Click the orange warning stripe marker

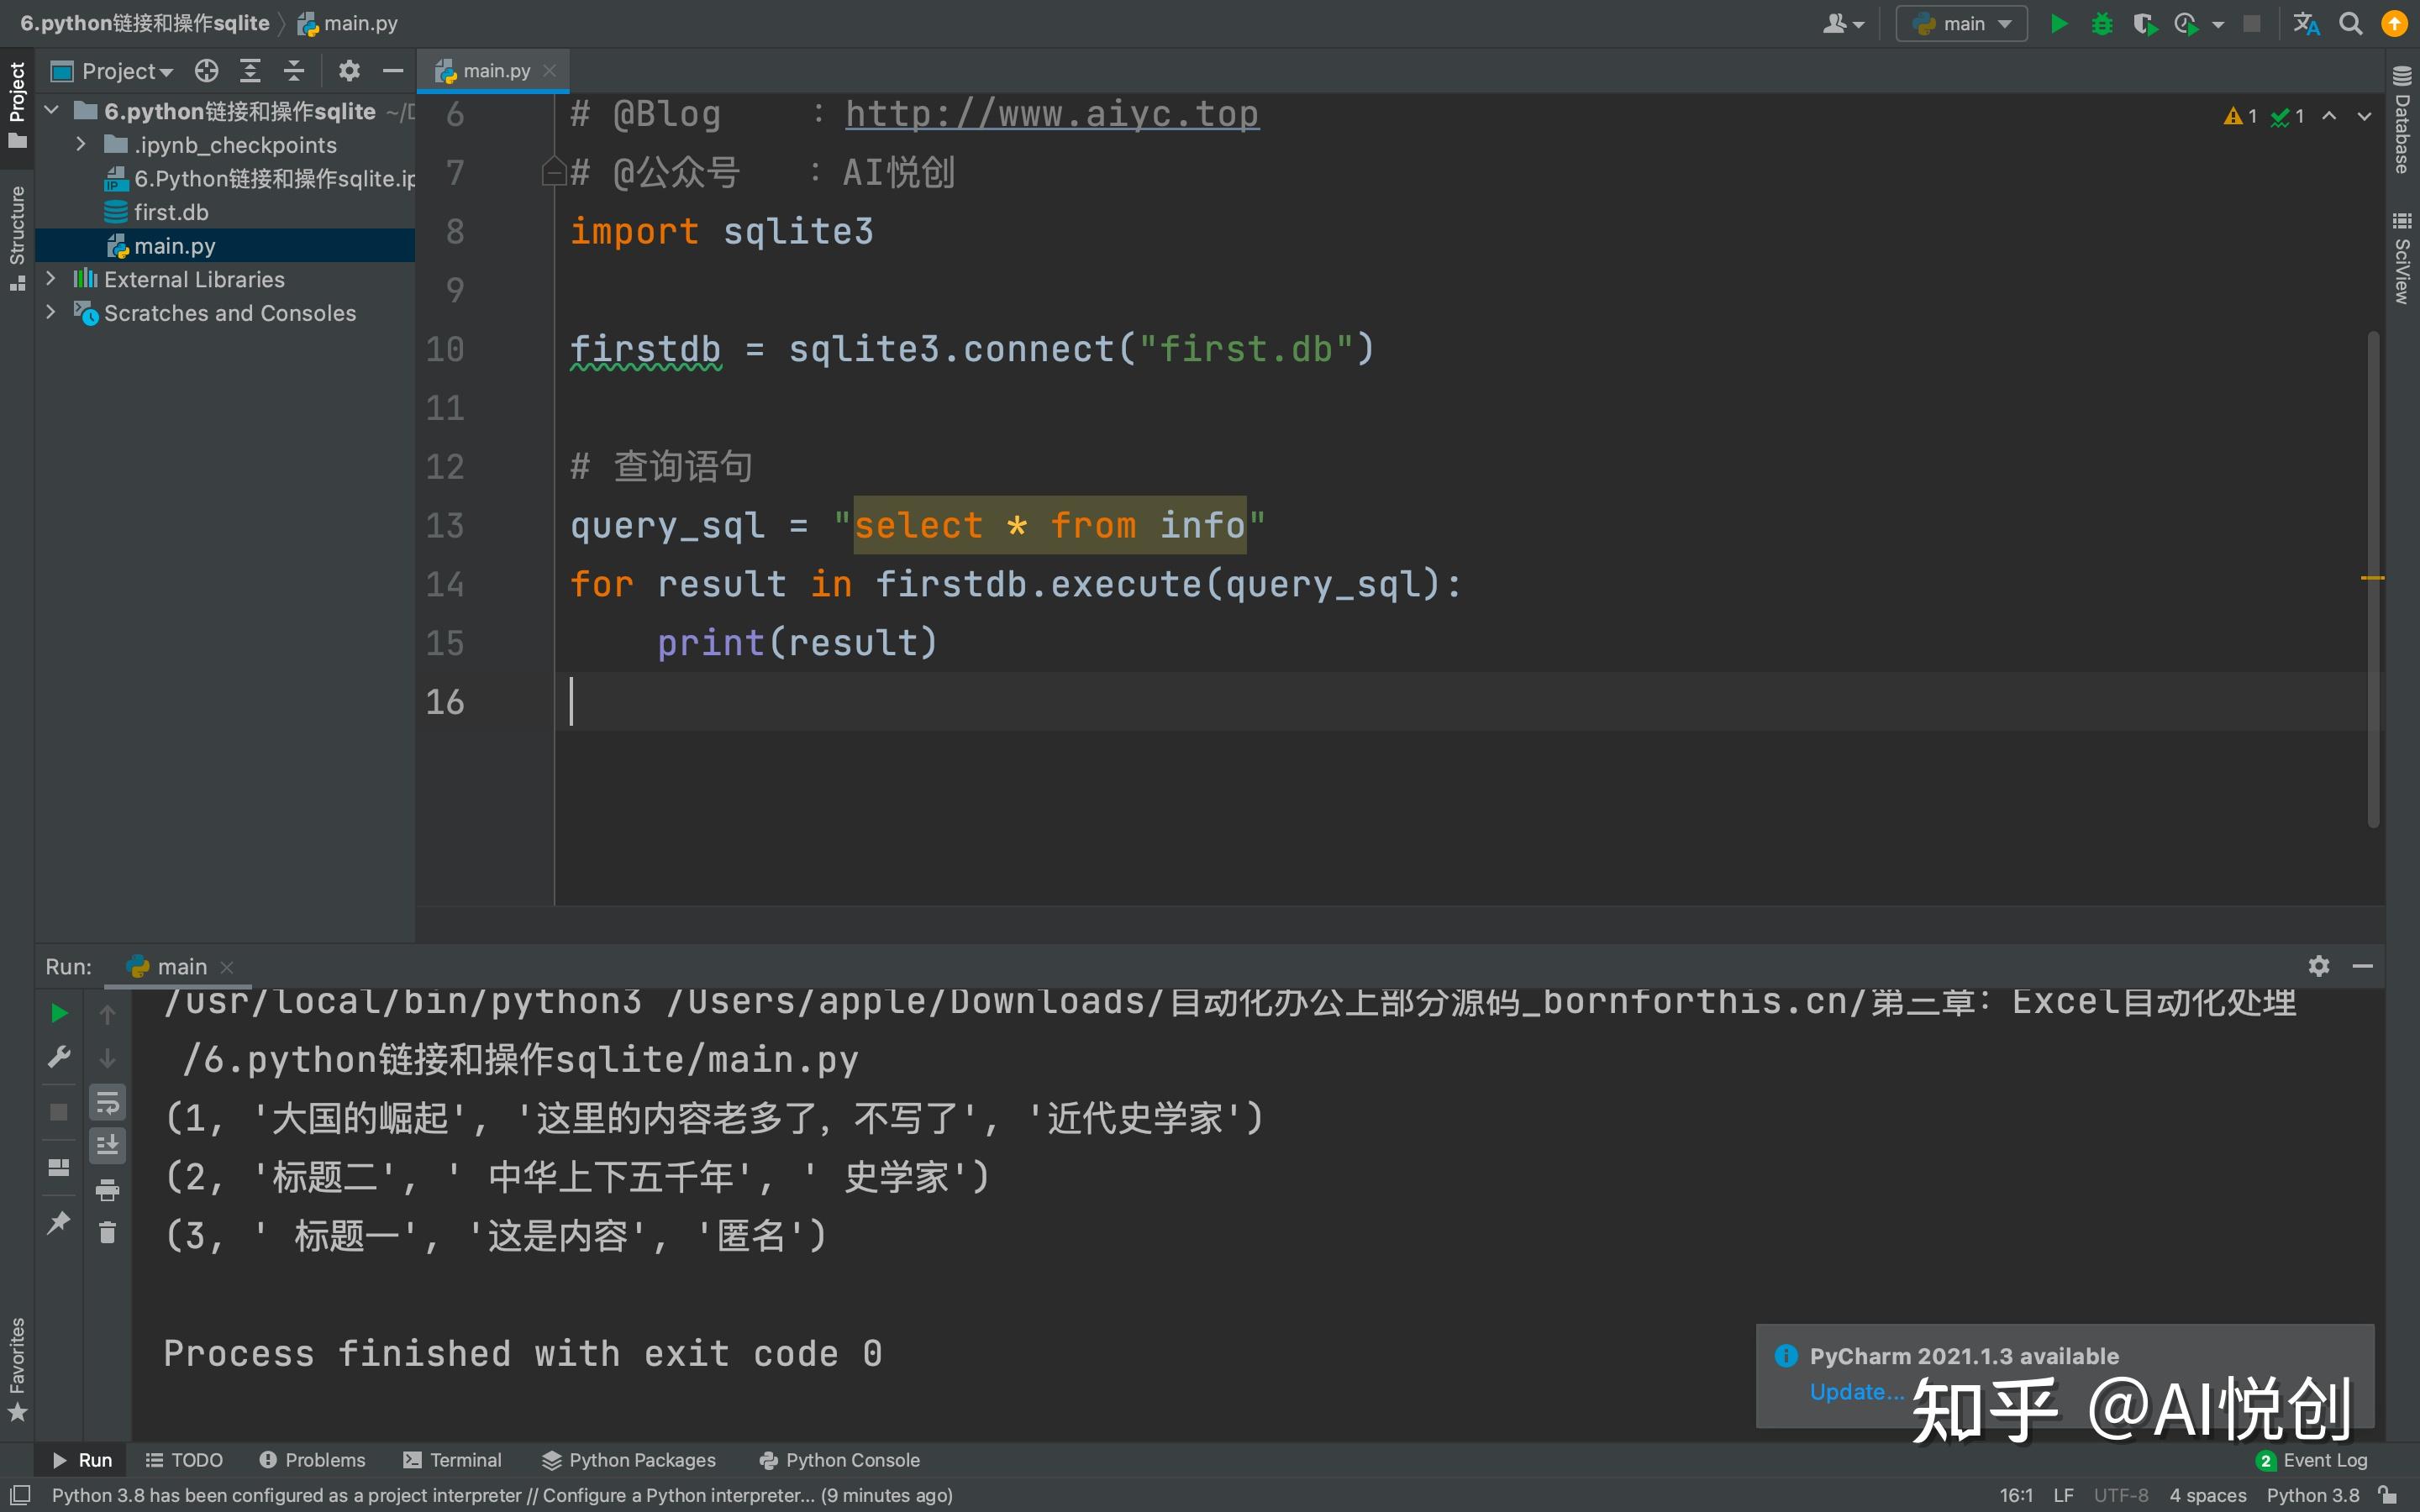(x=2372, y=578)
